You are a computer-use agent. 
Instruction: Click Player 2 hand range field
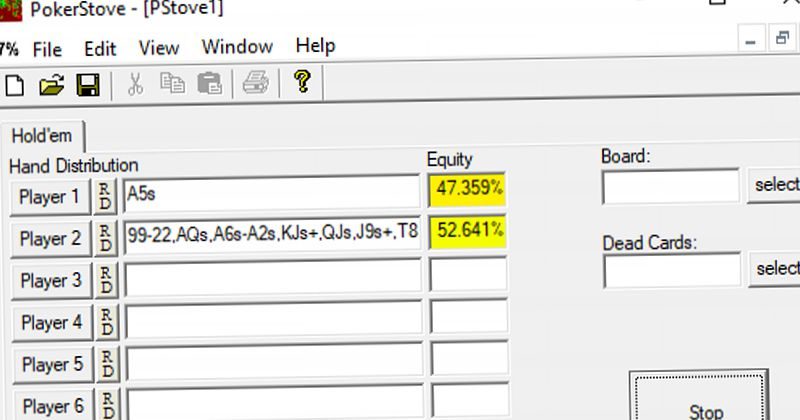click(x=272, y=234)
